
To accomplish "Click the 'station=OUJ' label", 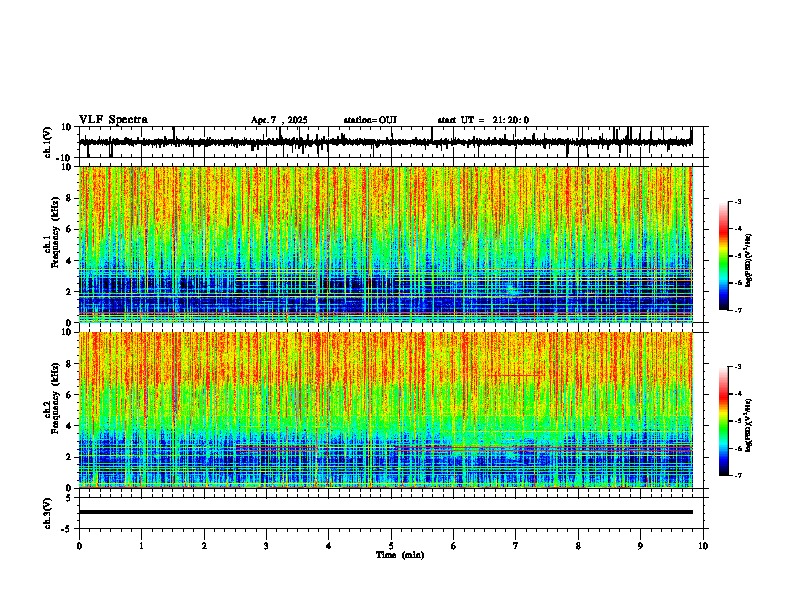I will (370, 120).
